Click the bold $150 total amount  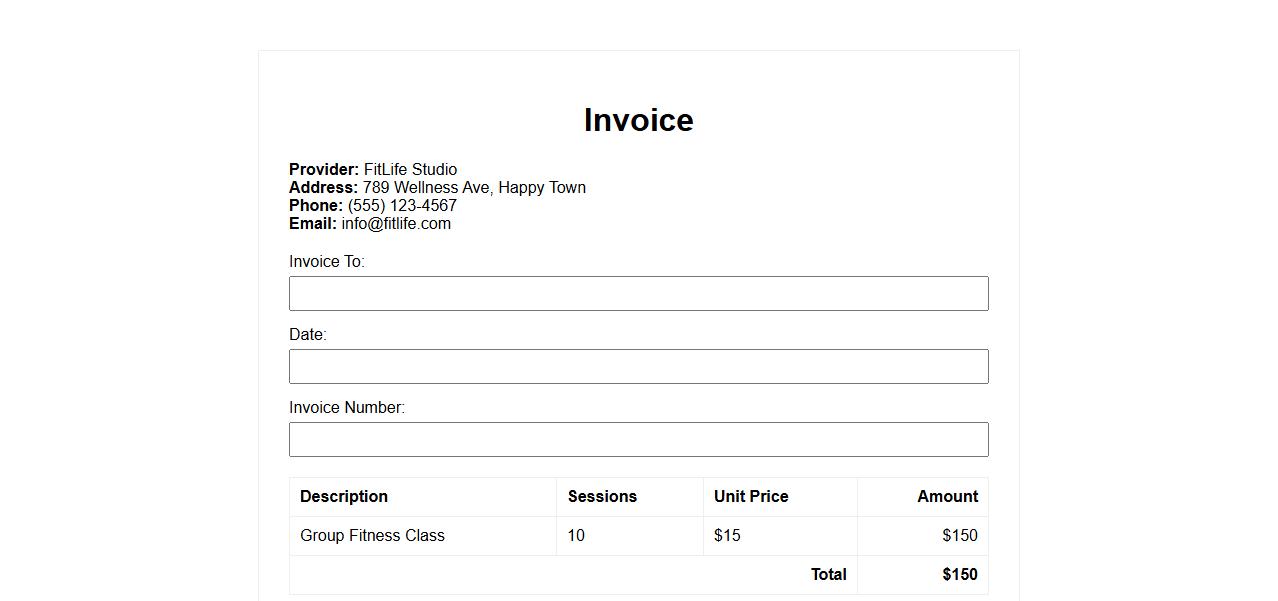click(x=959, y=575)
